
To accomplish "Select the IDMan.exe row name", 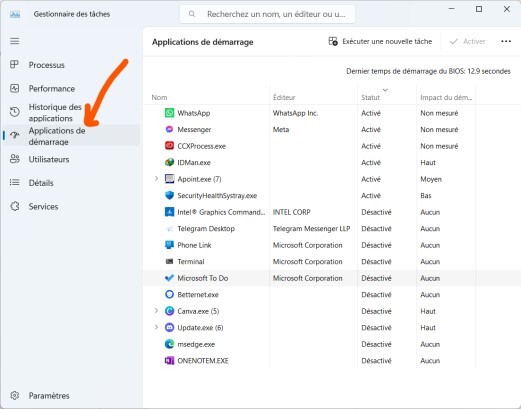I will [194, 162].
